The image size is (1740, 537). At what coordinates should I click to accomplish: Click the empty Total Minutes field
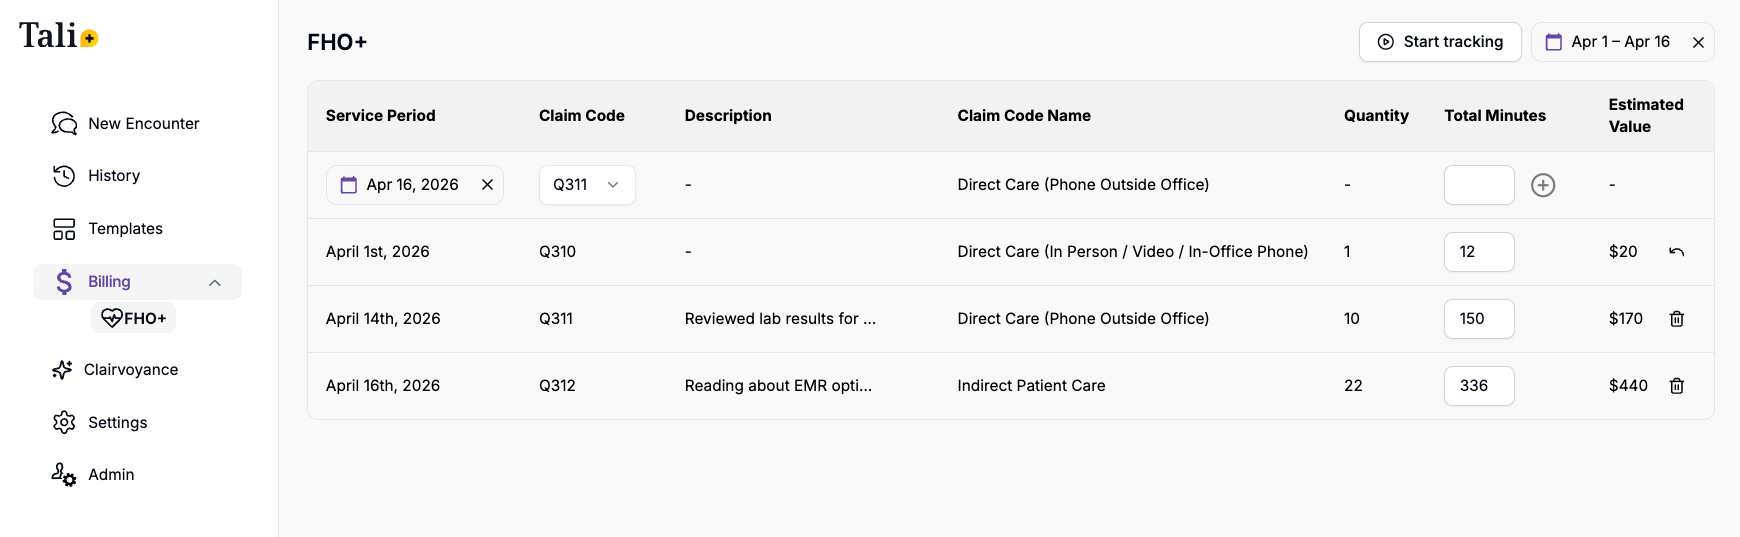1479,185
